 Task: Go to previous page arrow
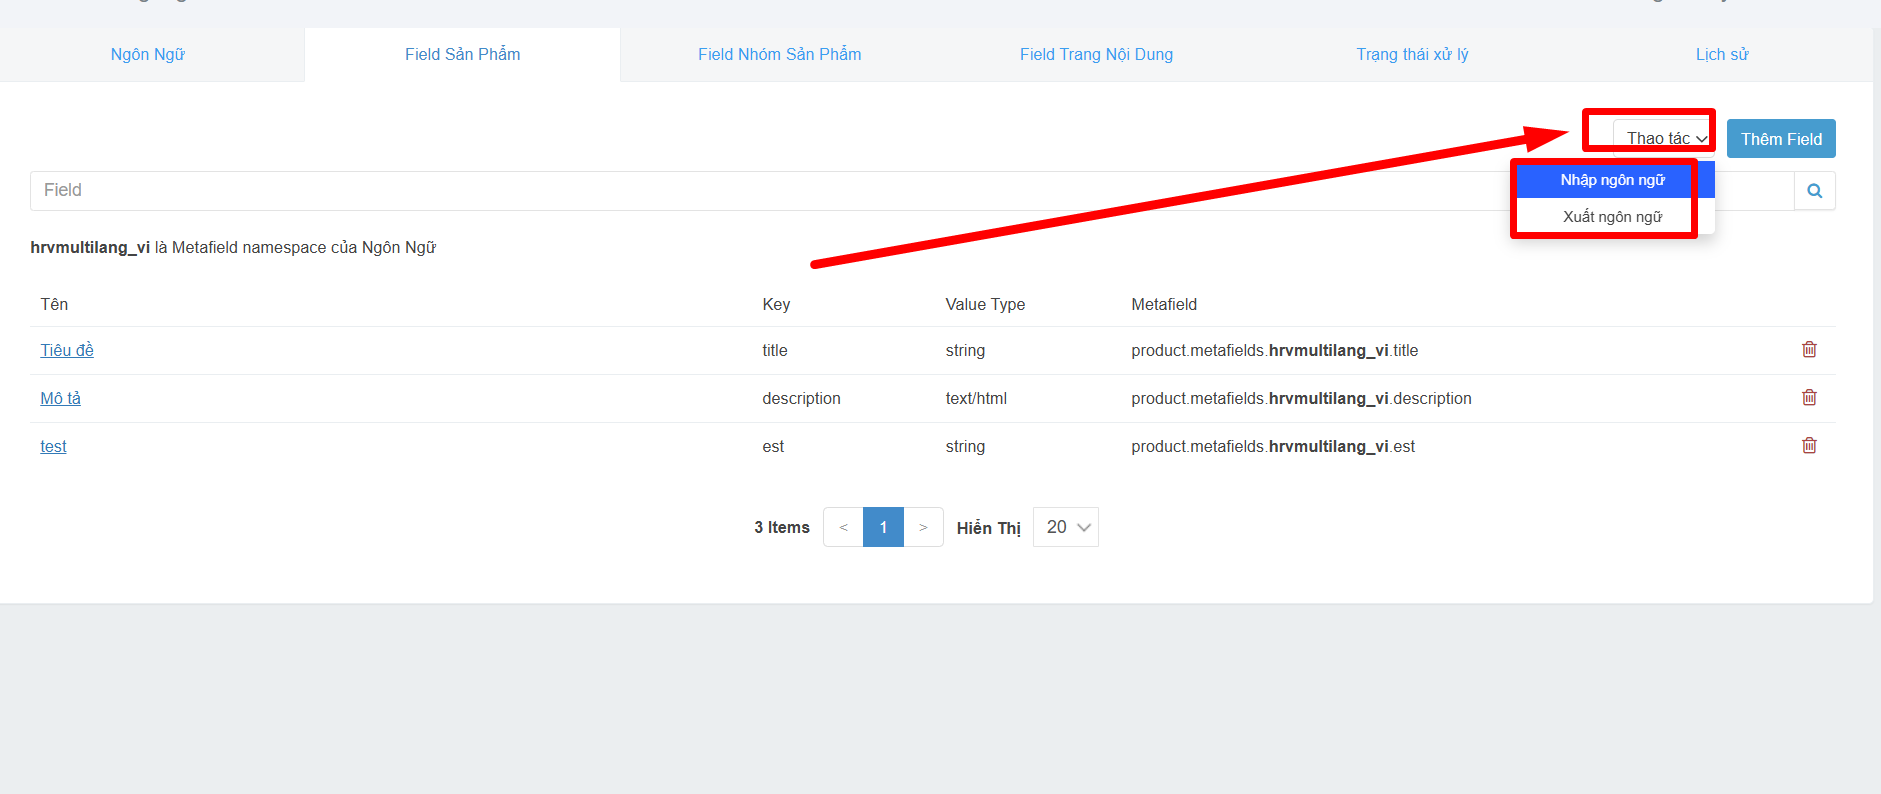(843, 527)
